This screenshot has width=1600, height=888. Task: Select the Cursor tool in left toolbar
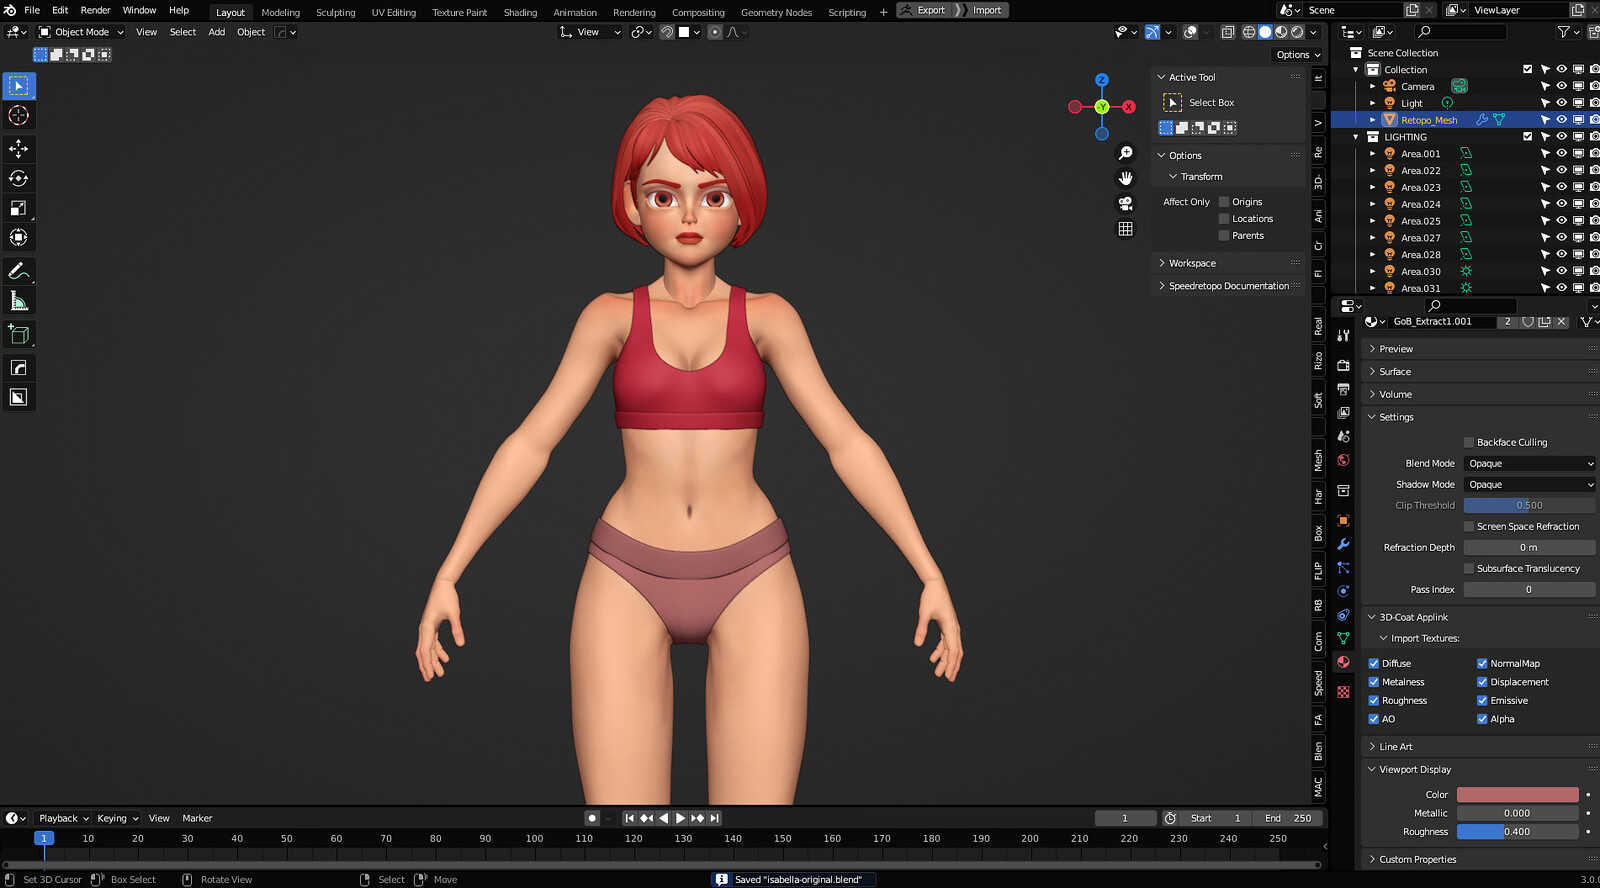coord(19,116)
